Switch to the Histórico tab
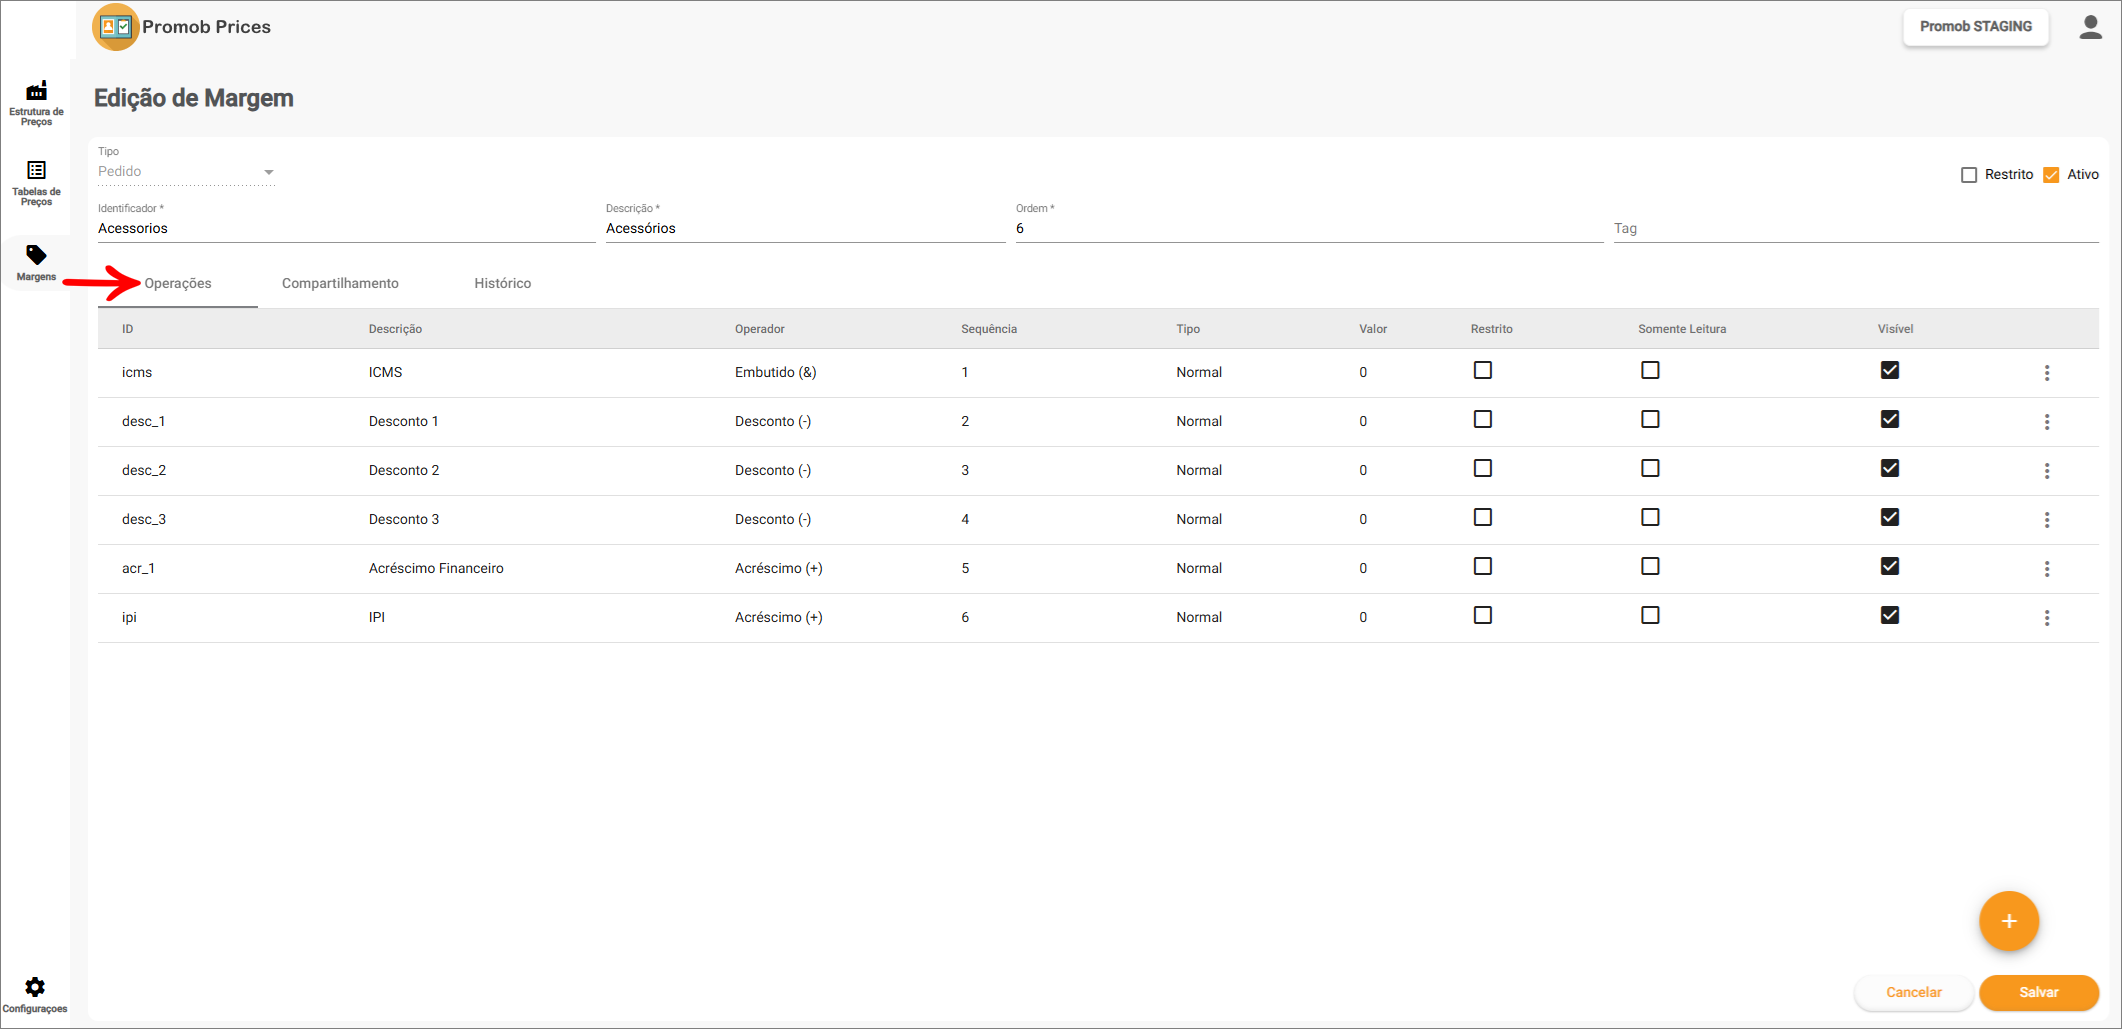The height and width of the screenshot is (1029, 2122). [x=502, y=284]
